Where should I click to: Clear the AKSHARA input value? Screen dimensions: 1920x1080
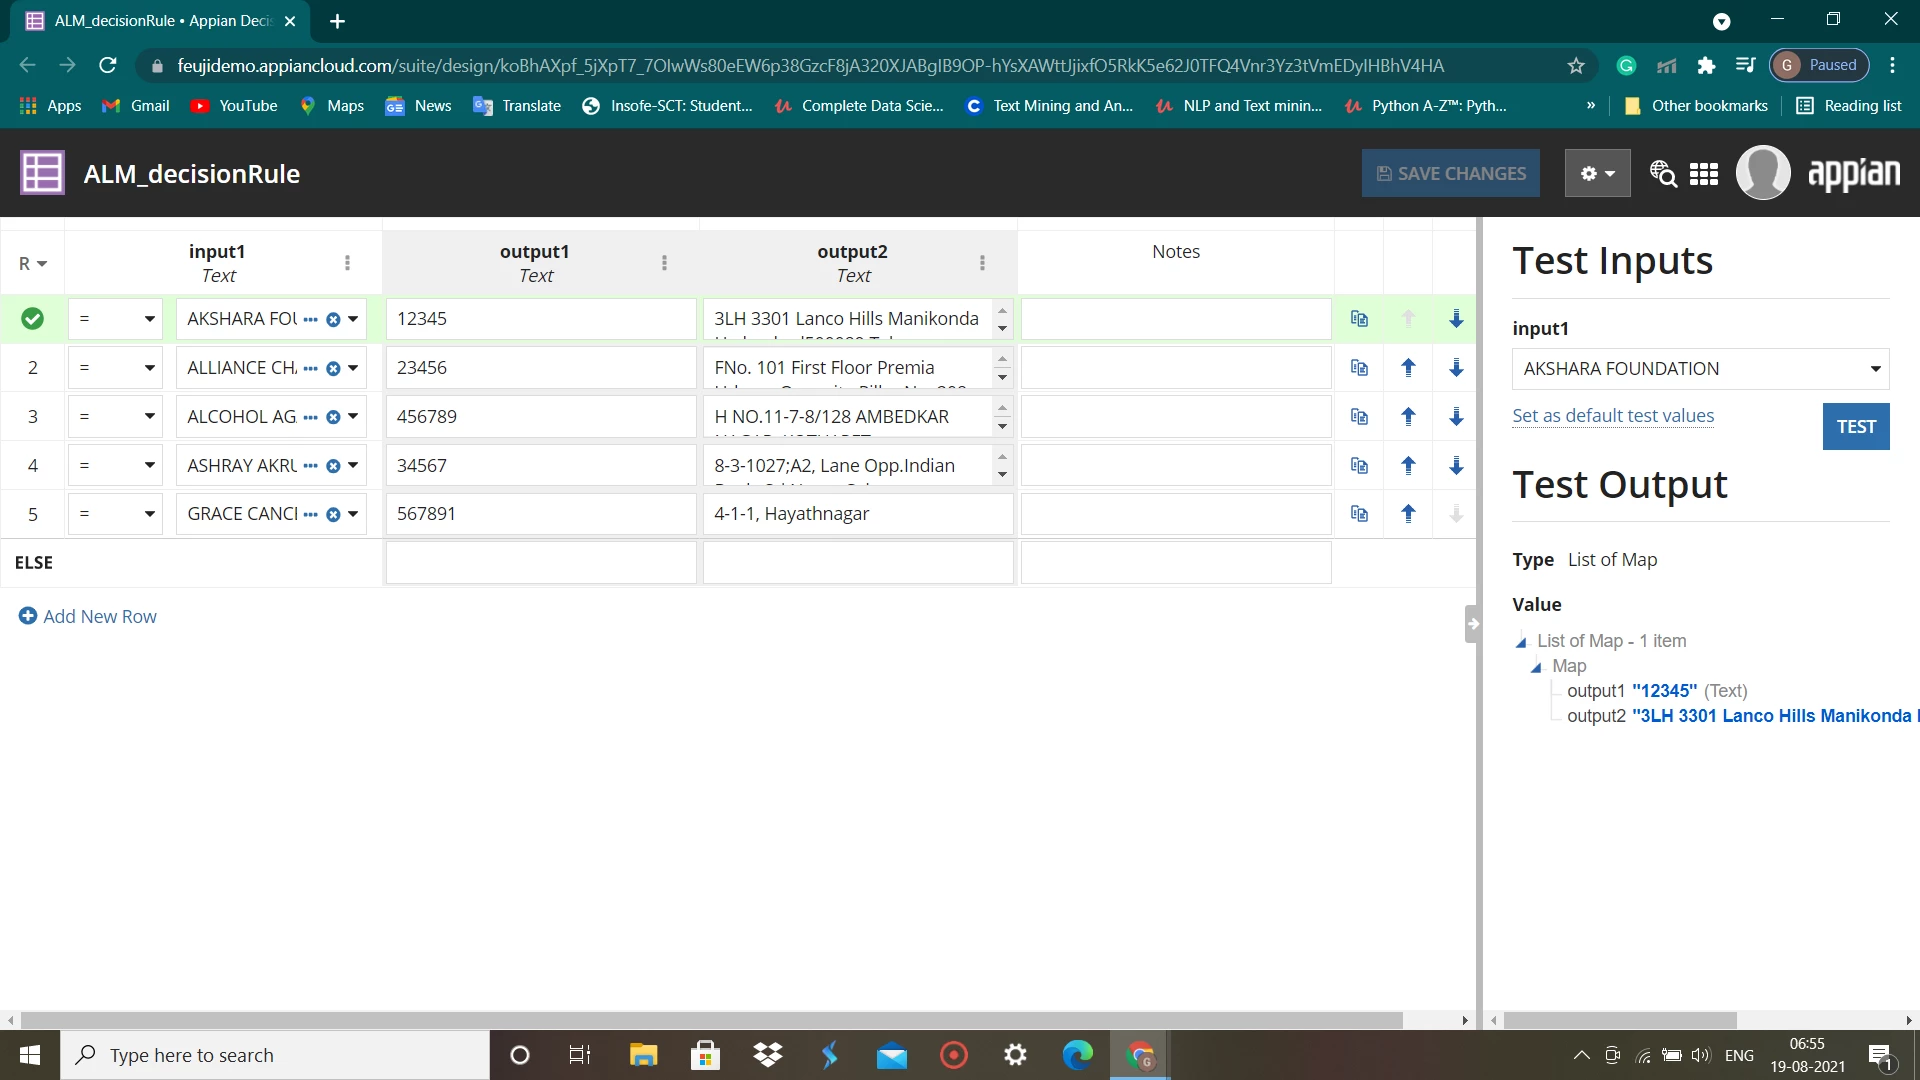[x=333, y=320]
